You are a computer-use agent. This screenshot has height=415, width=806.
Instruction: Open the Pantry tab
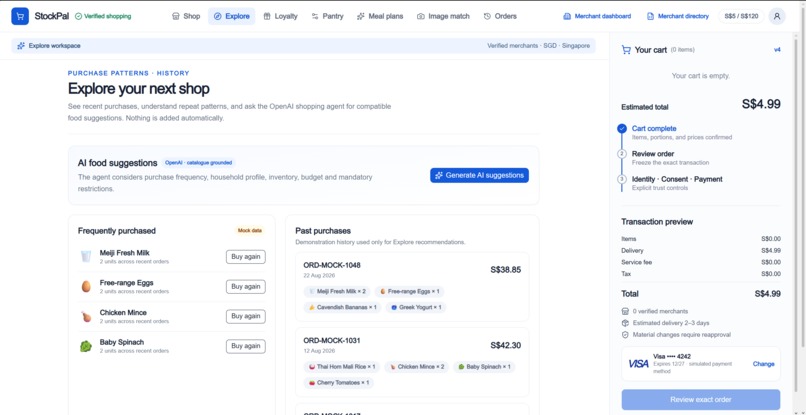(x=327, y=16)
